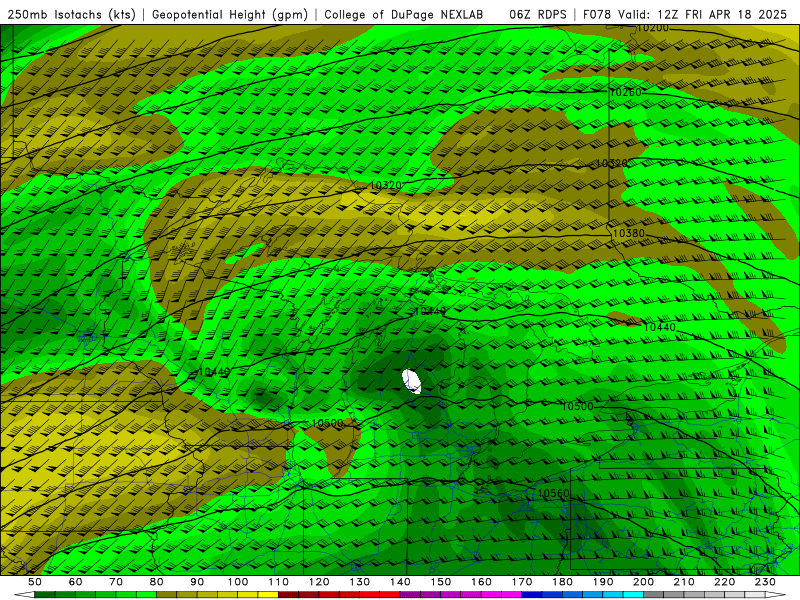Click the 10200 height contour label

click(x=653, y=28)
